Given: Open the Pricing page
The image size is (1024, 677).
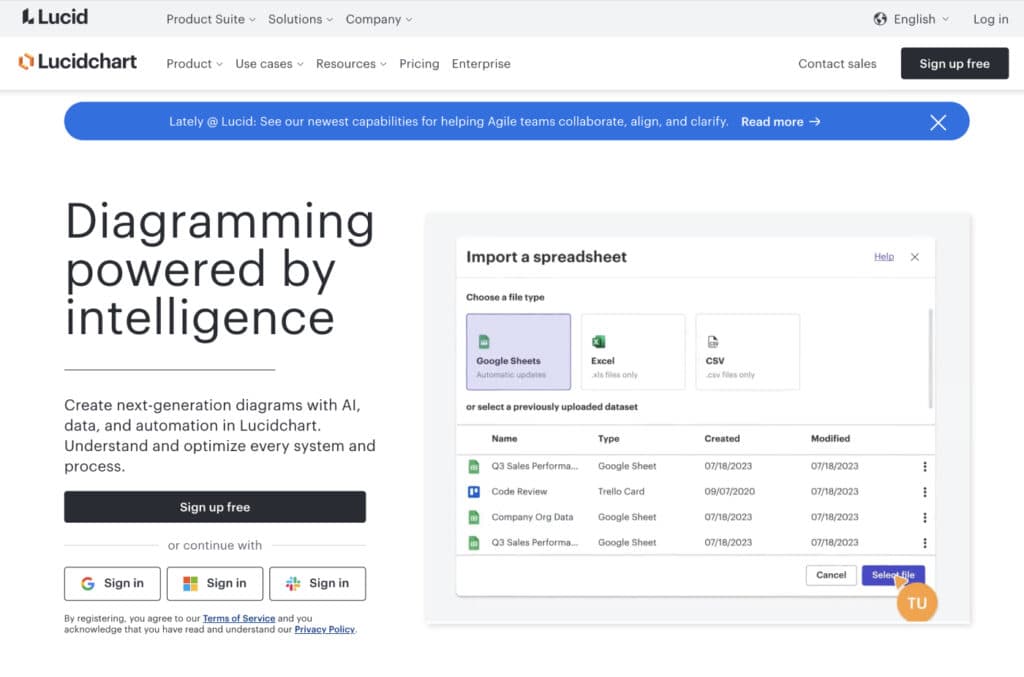Looking at the screenshot, I should 419,63.
